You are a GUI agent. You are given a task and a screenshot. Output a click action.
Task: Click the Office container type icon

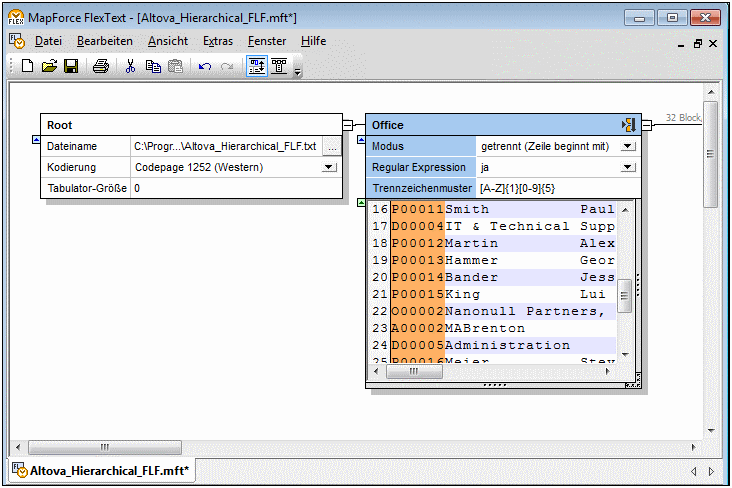point(628,125)
